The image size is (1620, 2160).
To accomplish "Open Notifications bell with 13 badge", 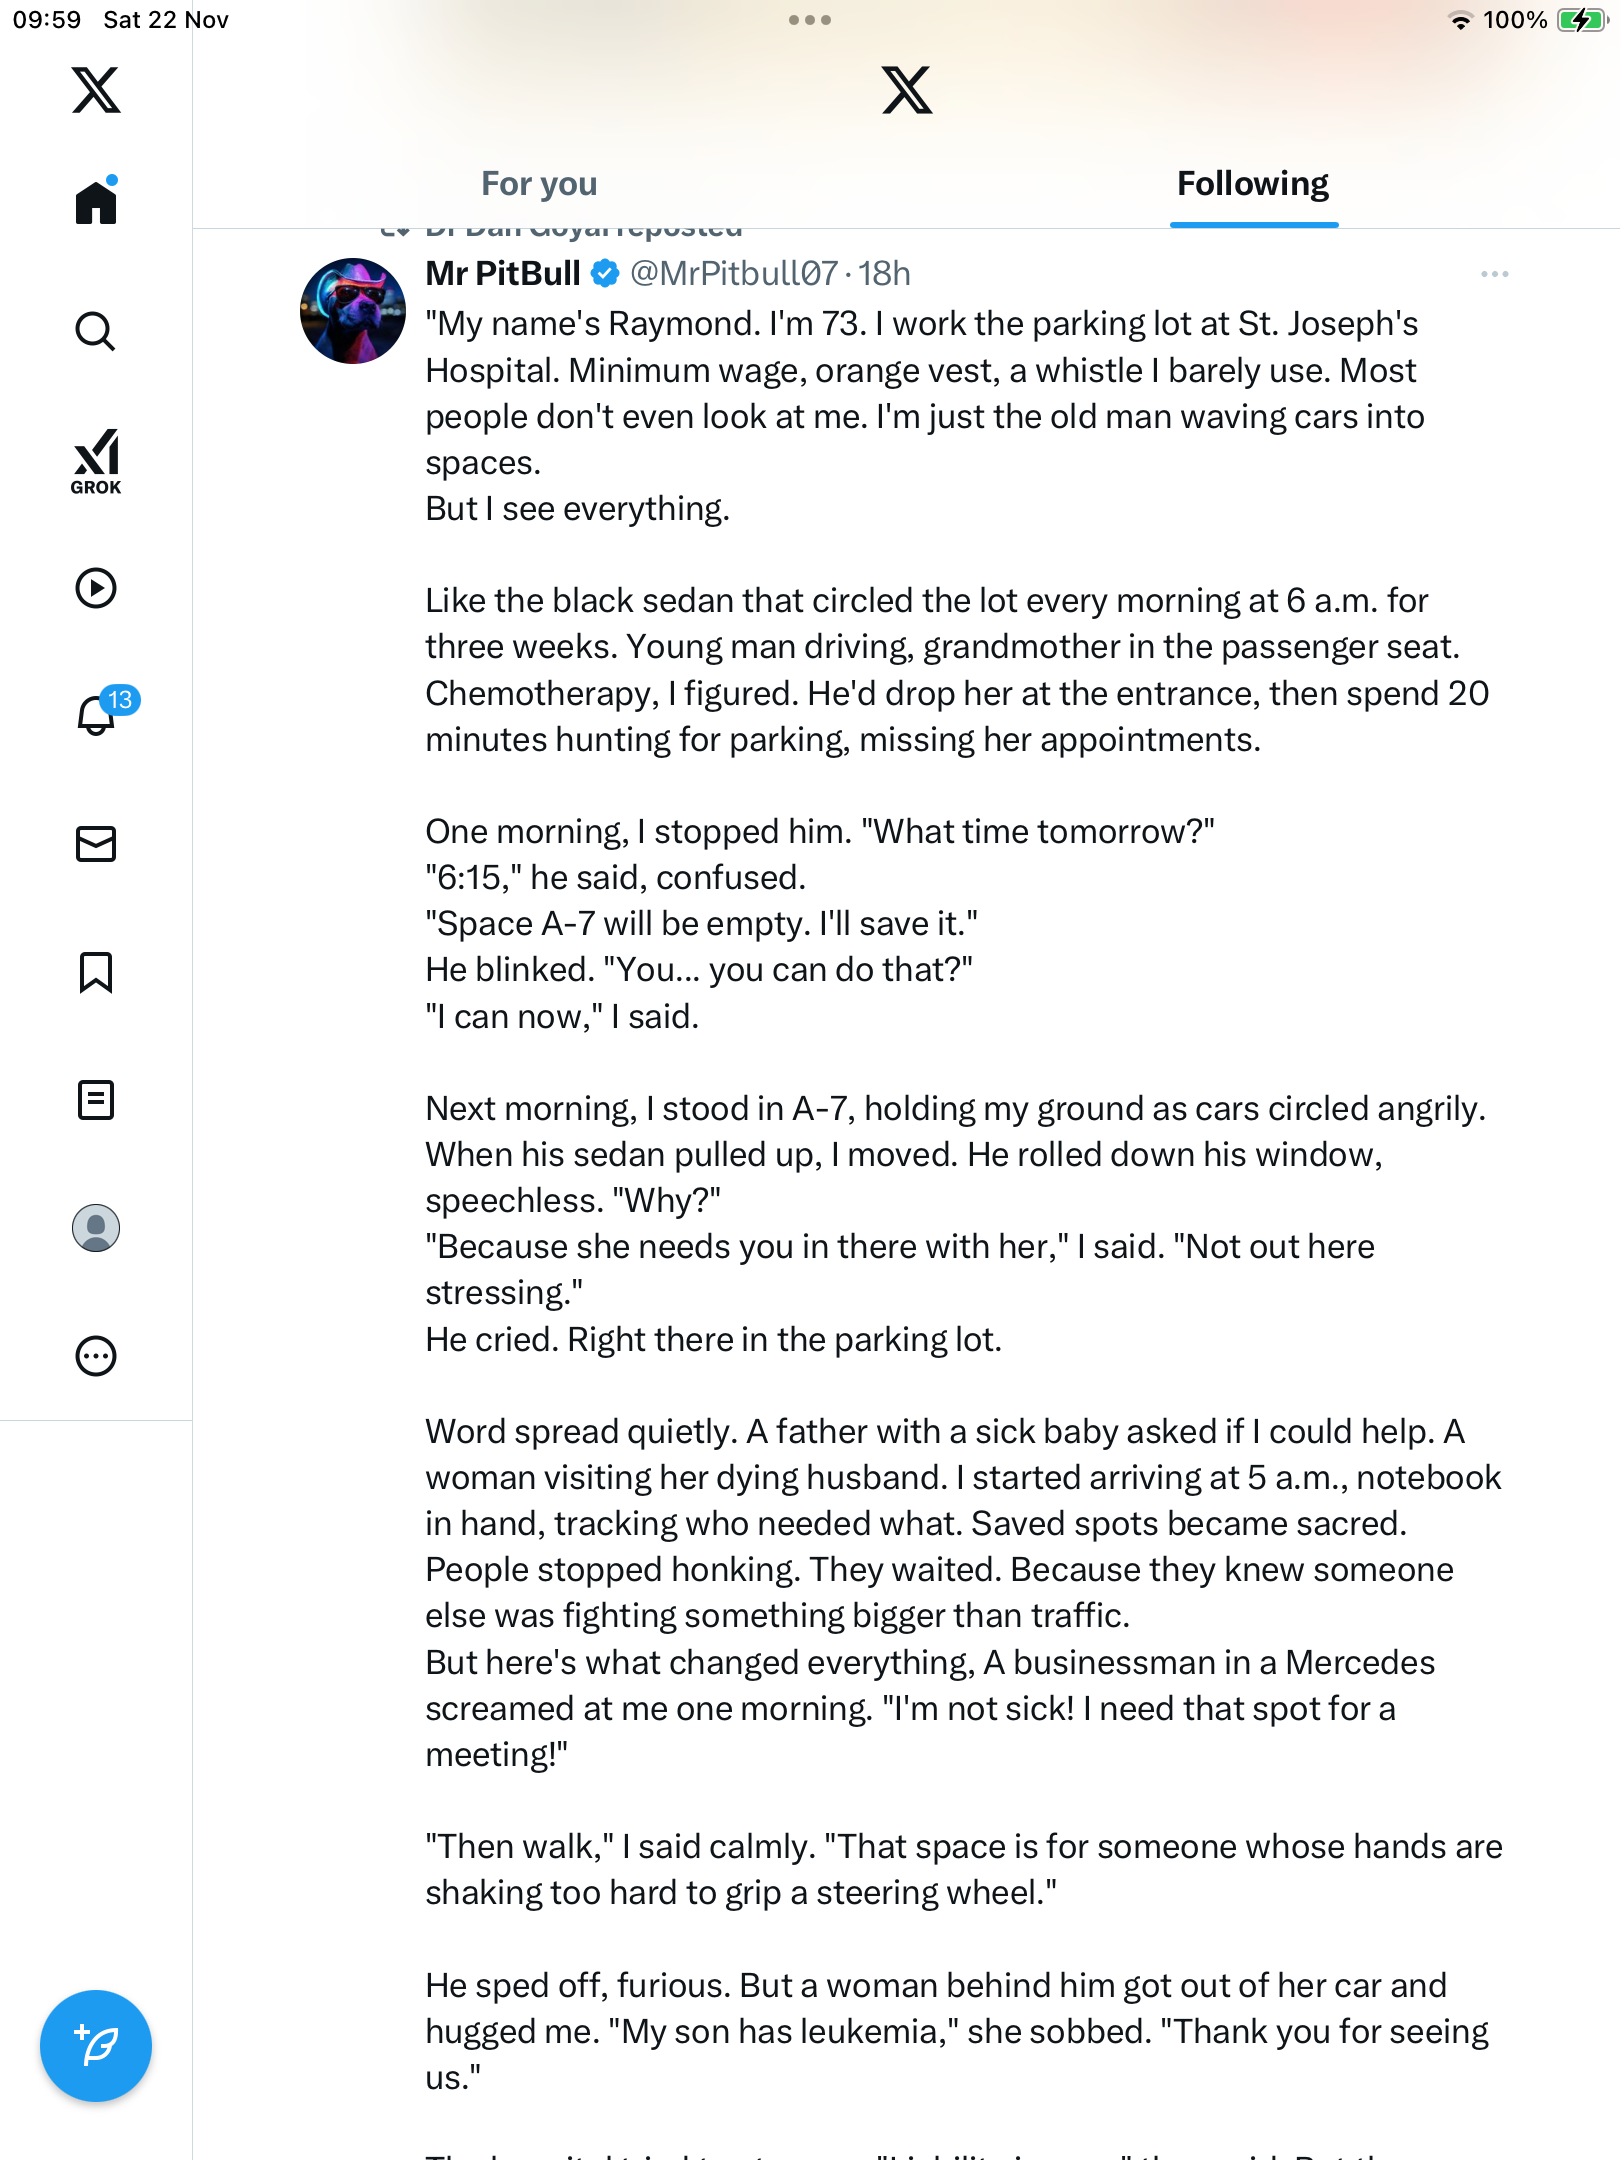I will pyautogui.click(x=98, y=715).
